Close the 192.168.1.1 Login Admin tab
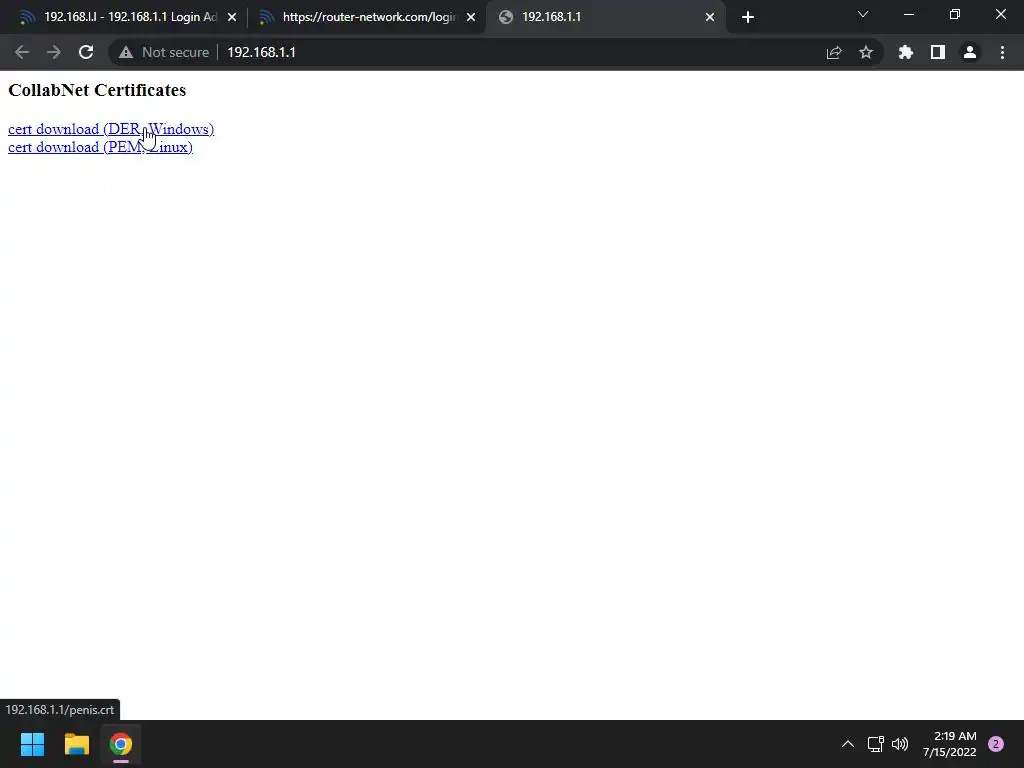The height and width of the screenshot is (768, 1024). pos(232,17)
